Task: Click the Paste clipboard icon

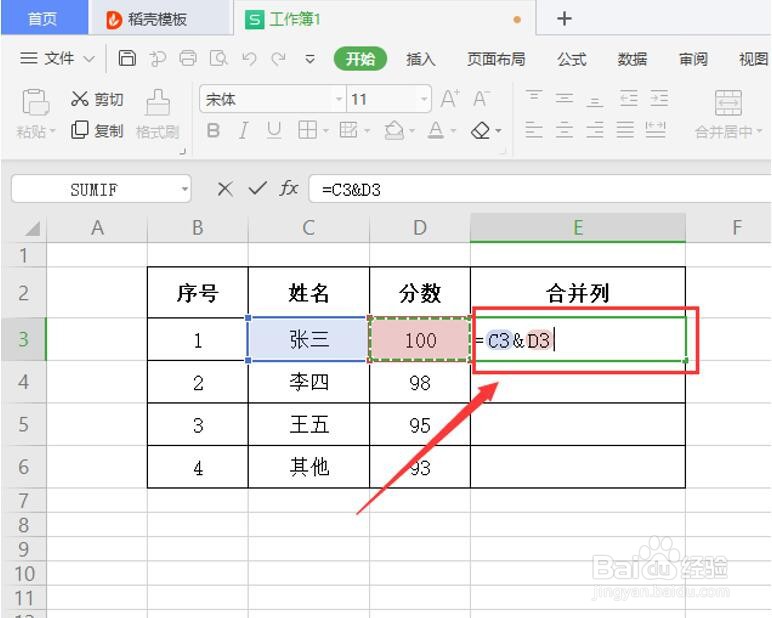Action: (35, 102)
